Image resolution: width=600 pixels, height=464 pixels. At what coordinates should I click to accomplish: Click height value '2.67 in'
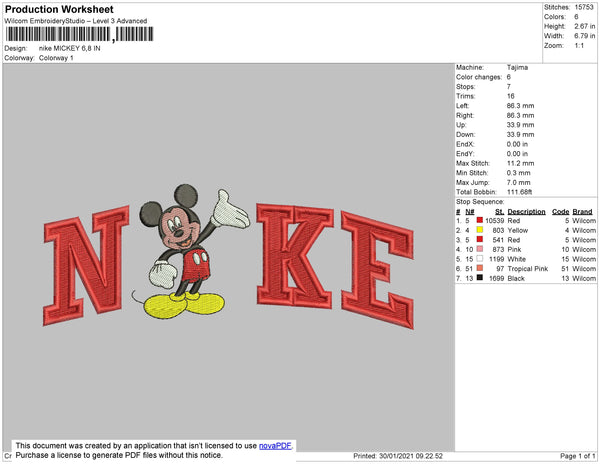point(584,26)
